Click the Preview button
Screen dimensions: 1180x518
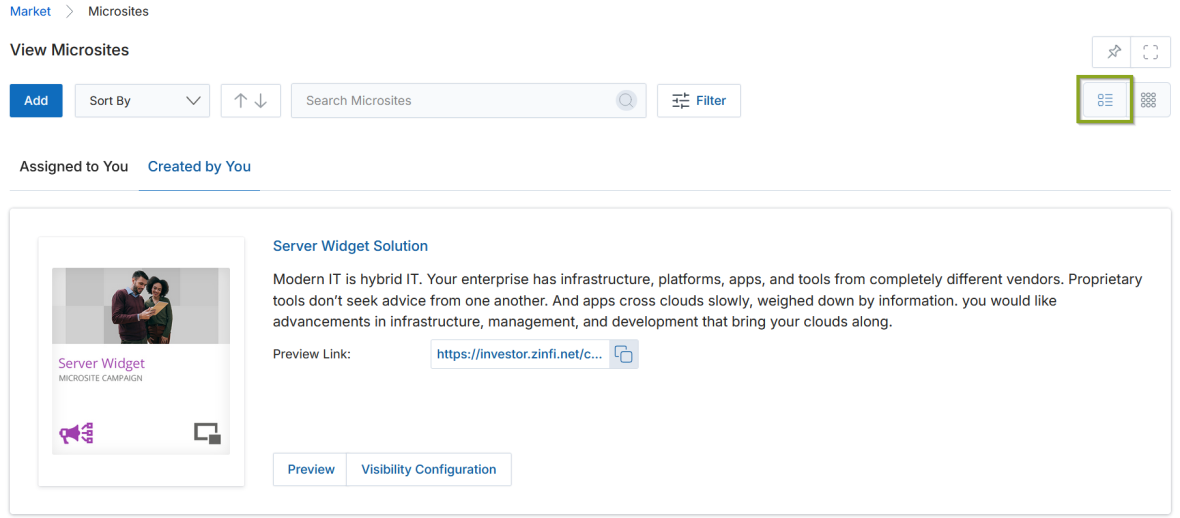(311, 469)
